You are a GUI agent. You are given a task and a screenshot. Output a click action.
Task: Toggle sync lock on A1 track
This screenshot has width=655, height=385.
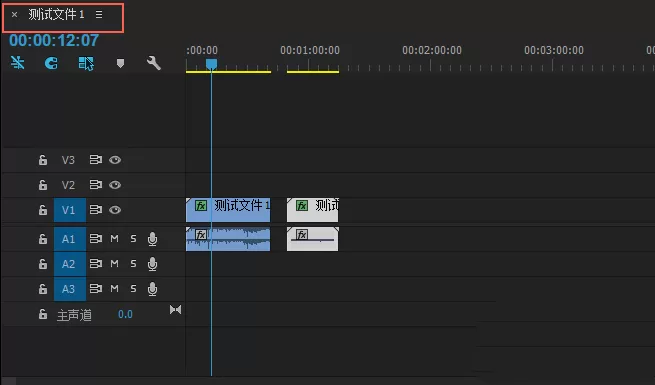point(96,239)
